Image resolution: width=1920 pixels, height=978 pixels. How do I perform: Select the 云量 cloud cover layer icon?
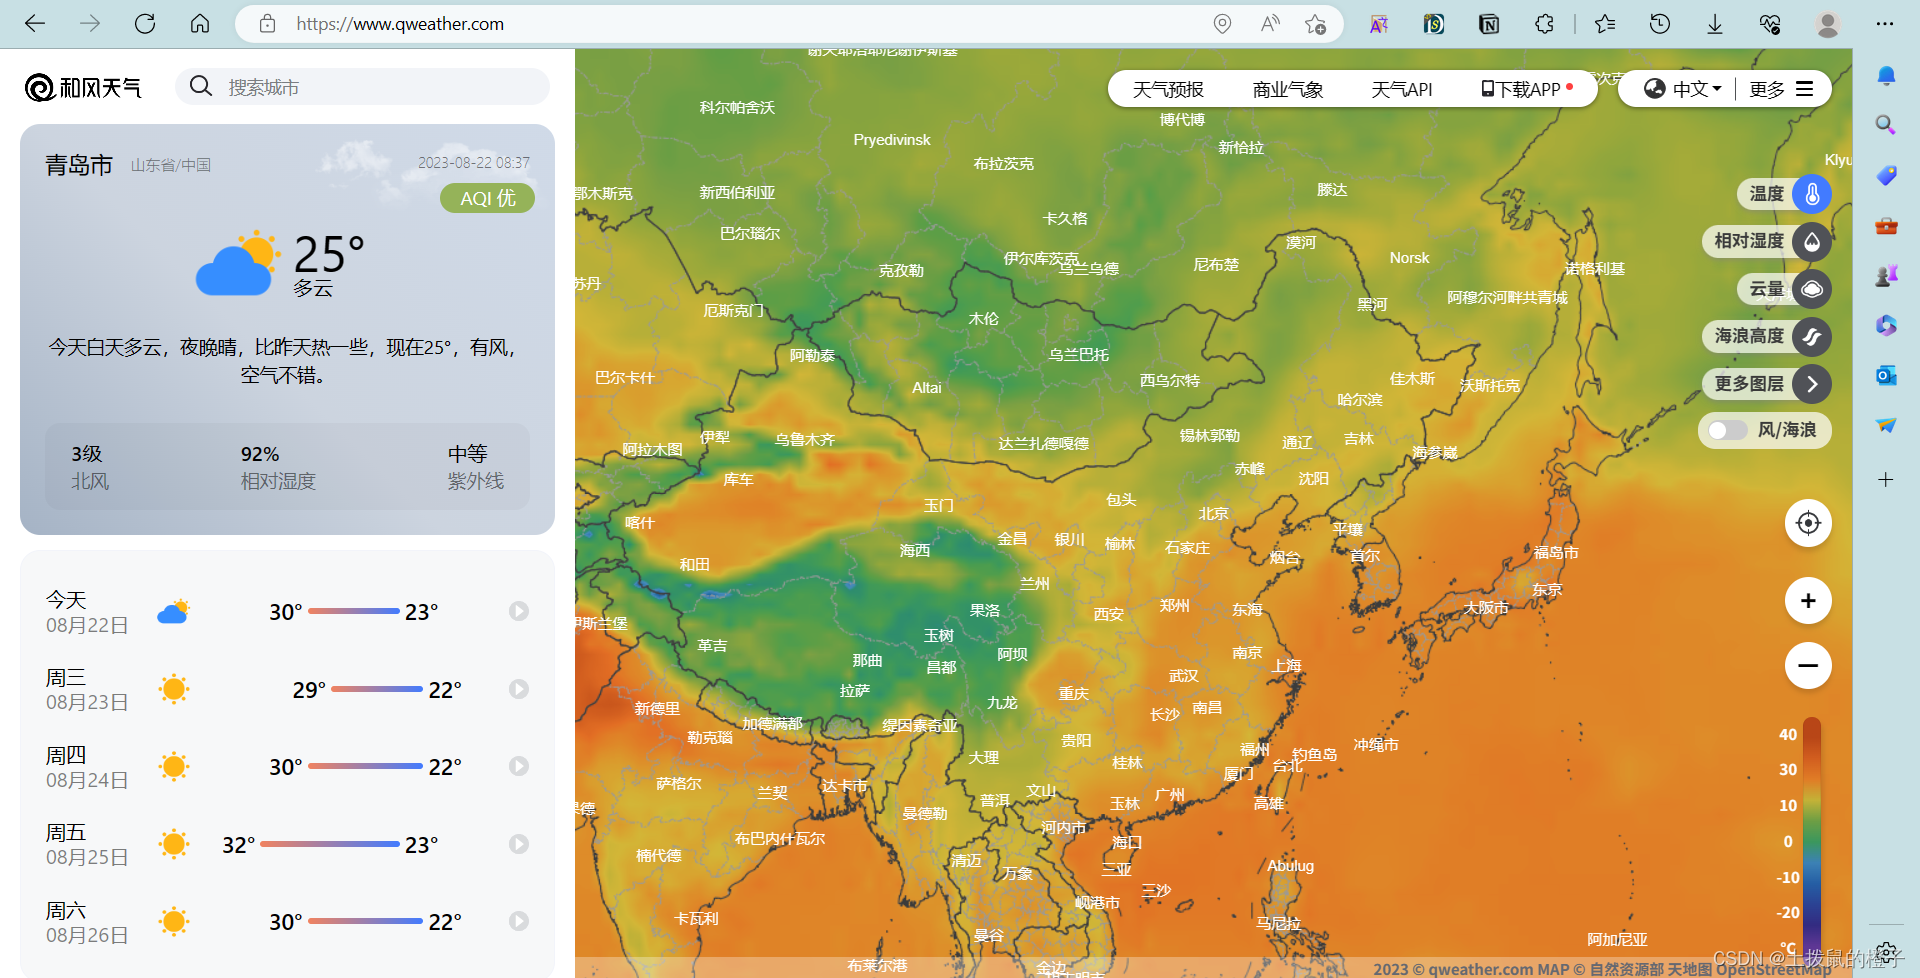click(1812, 290)
